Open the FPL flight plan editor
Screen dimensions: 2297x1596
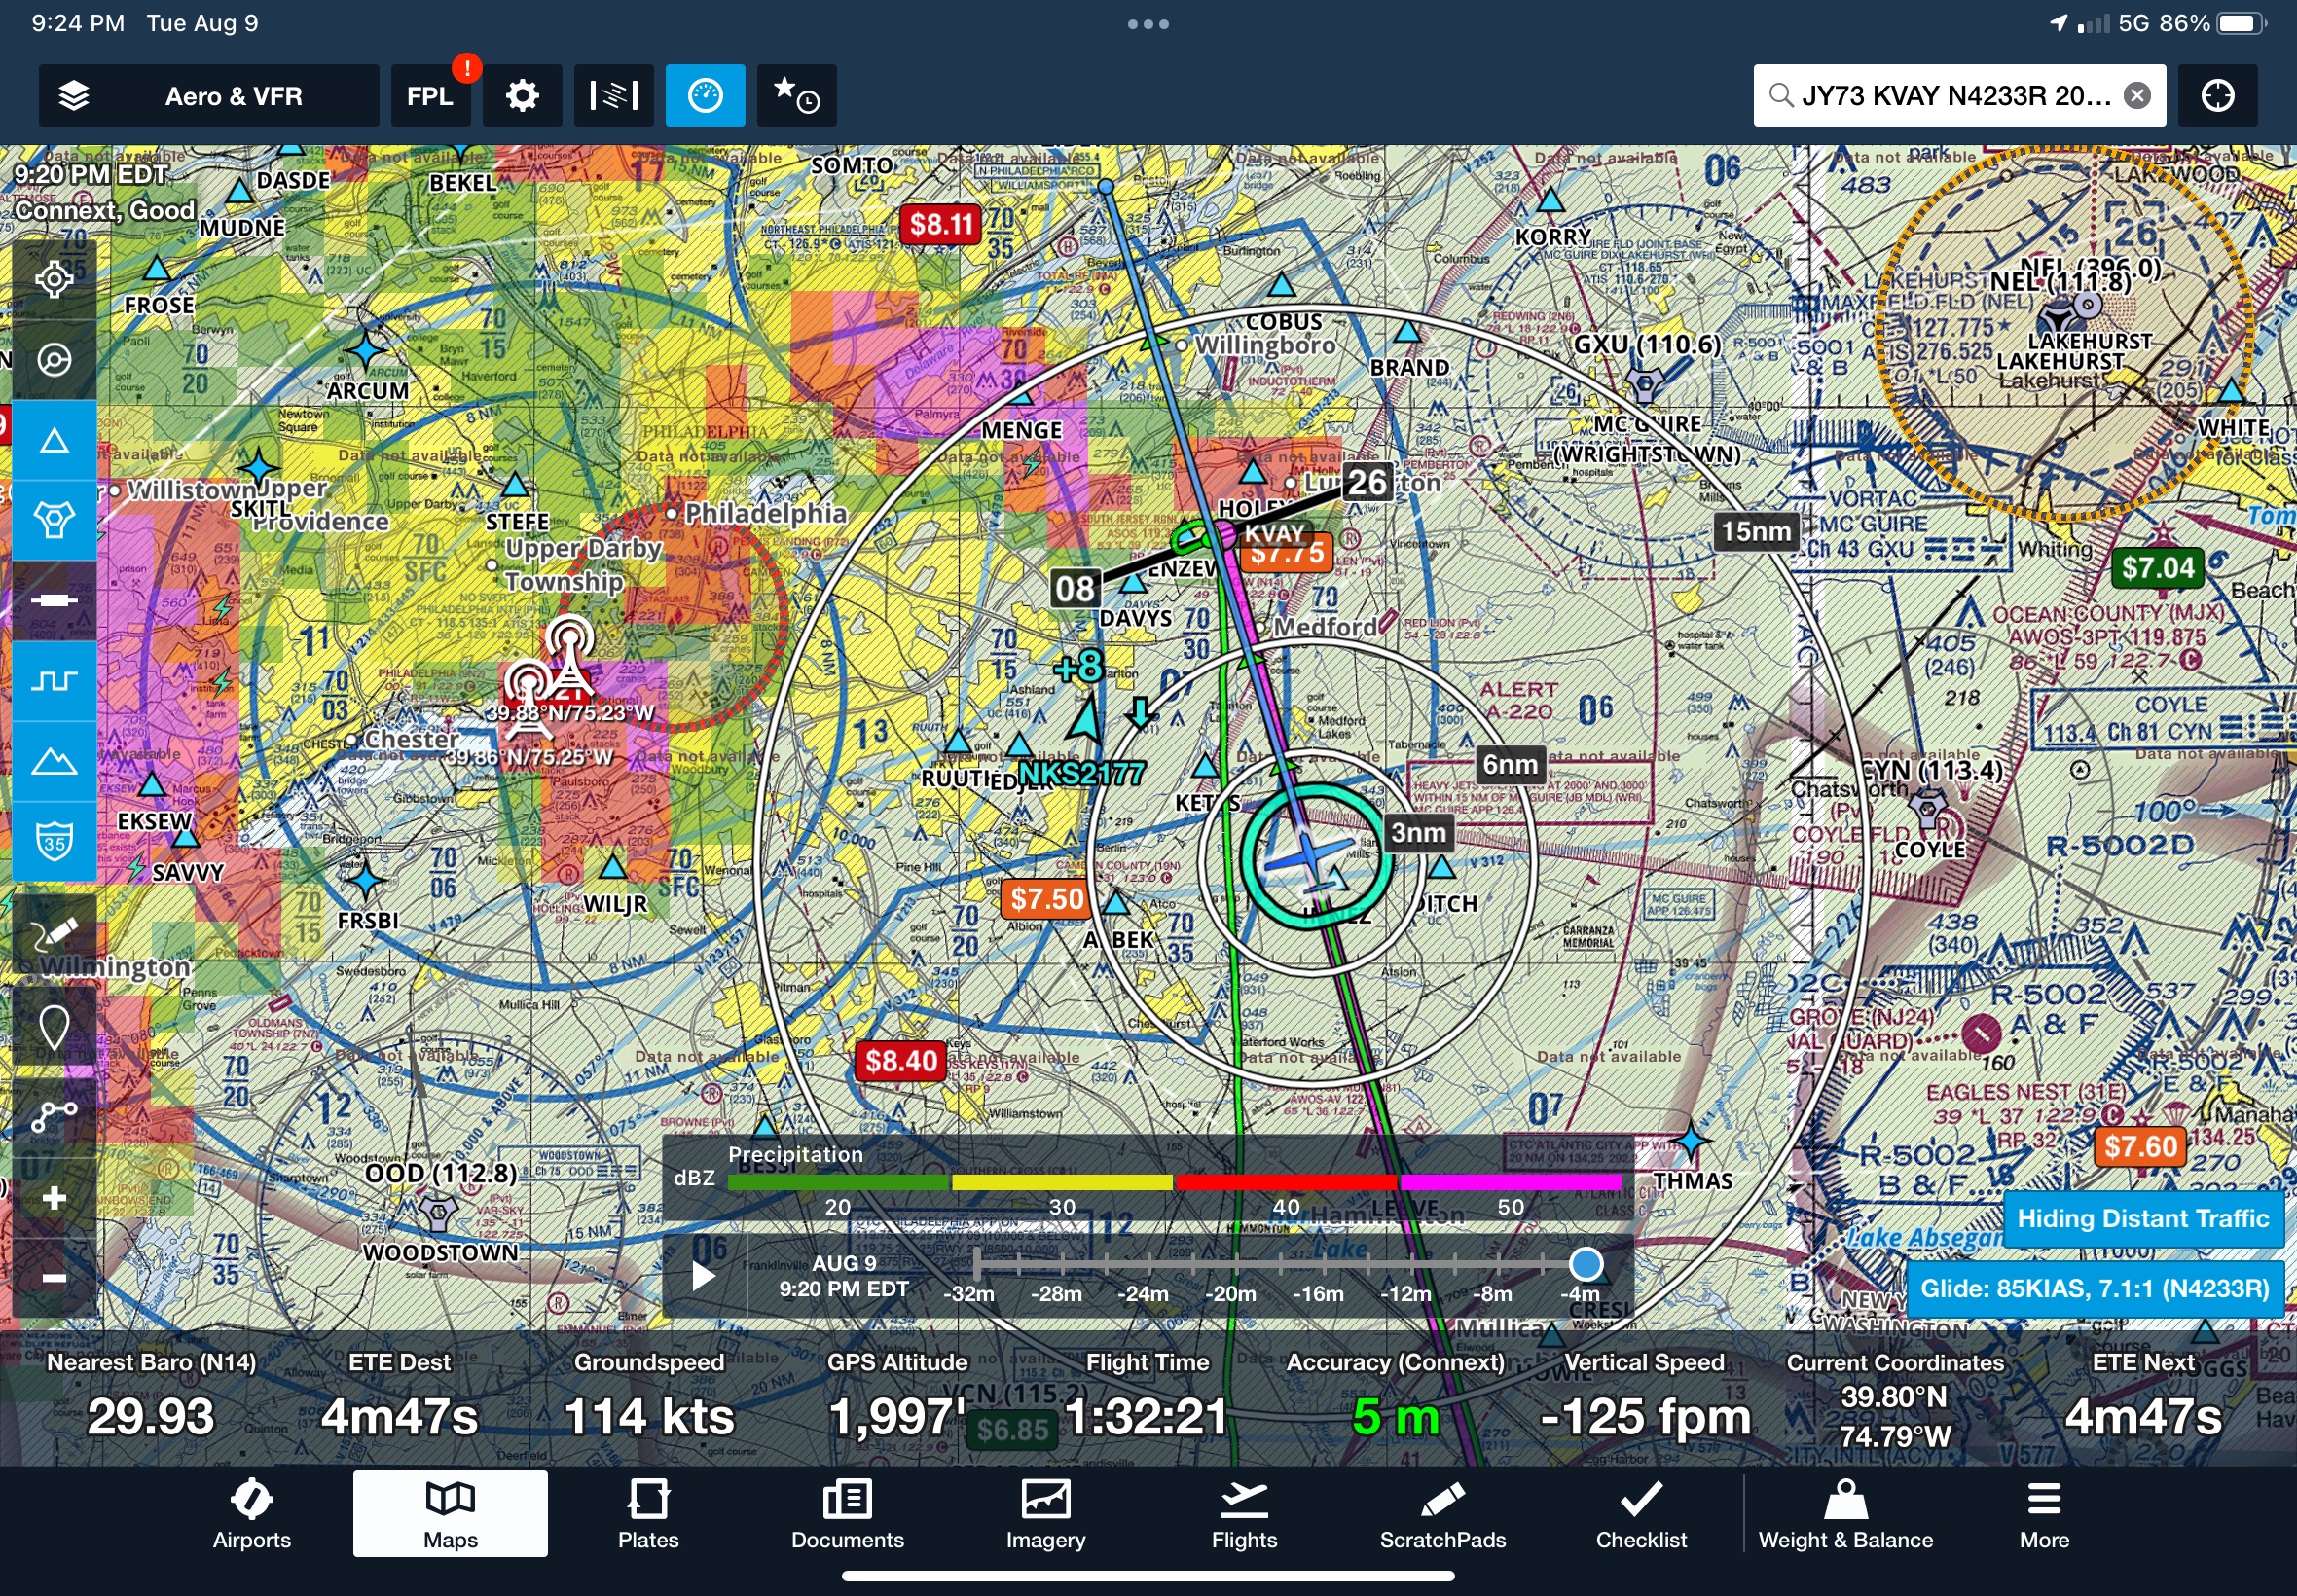[x=430, y=96]
